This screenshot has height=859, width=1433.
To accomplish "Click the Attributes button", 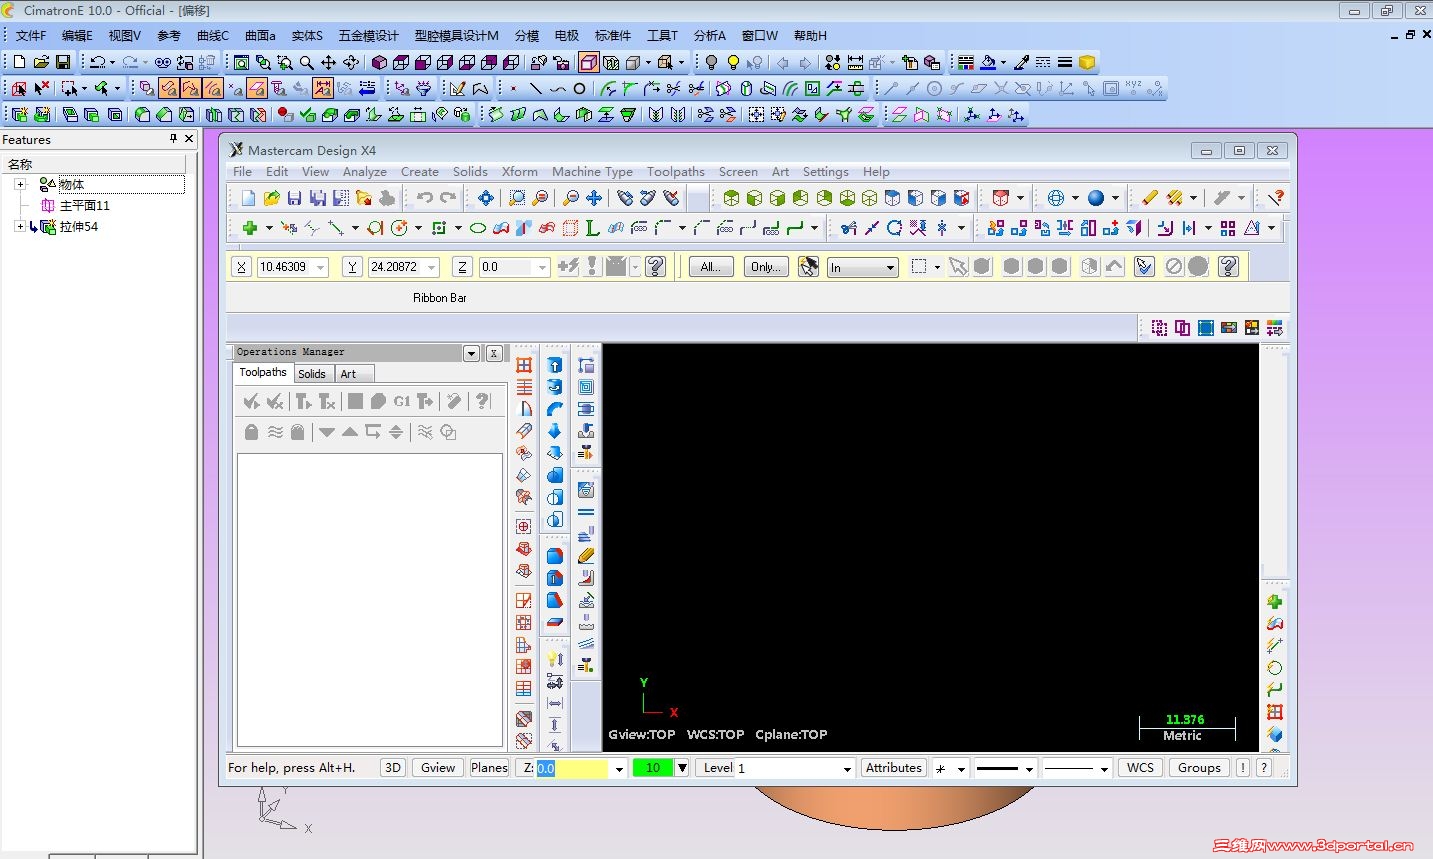I will (894, 768).
